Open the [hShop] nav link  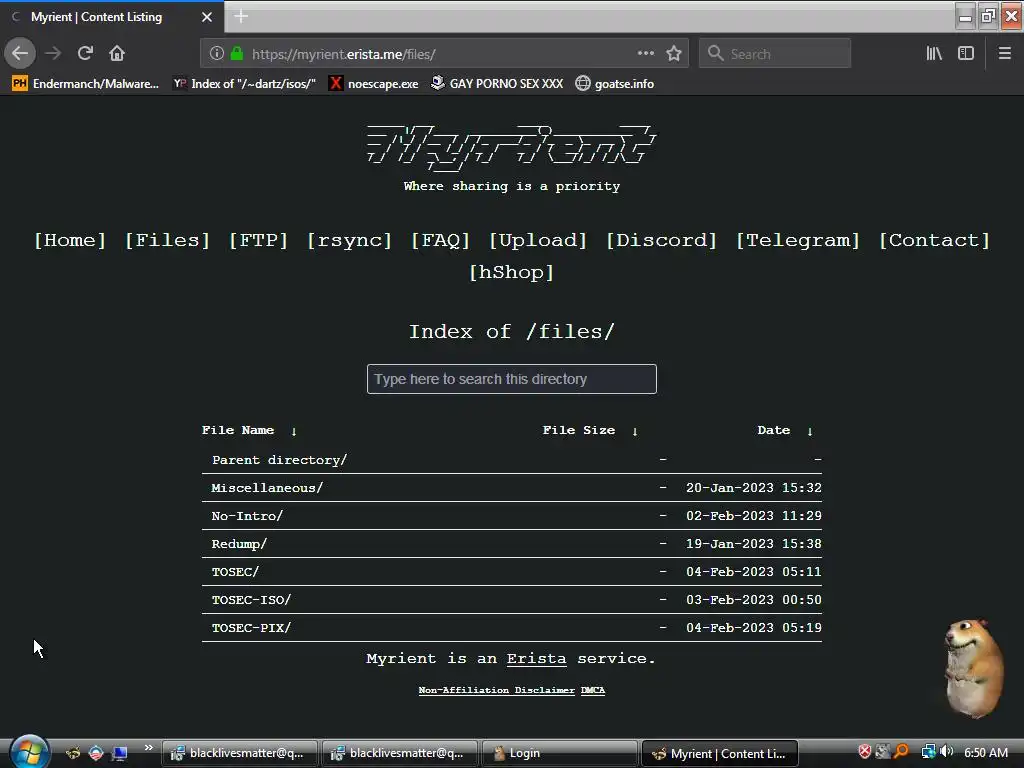tap(512, 272)
